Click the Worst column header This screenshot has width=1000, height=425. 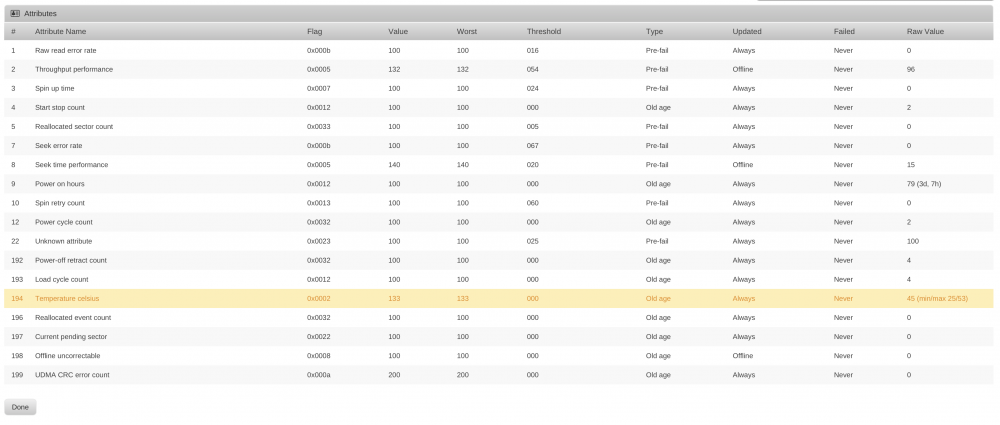coord(467,31)
